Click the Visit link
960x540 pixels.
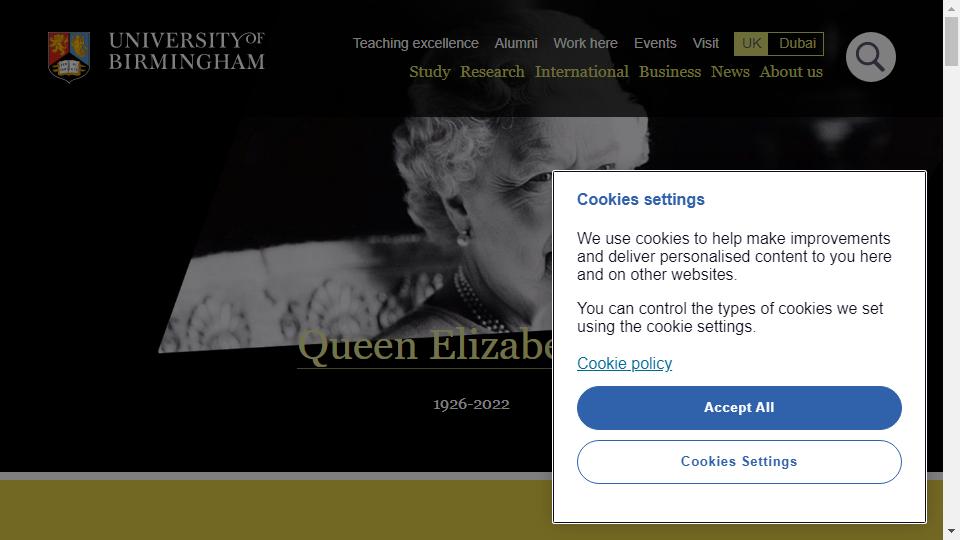[705, 43]
